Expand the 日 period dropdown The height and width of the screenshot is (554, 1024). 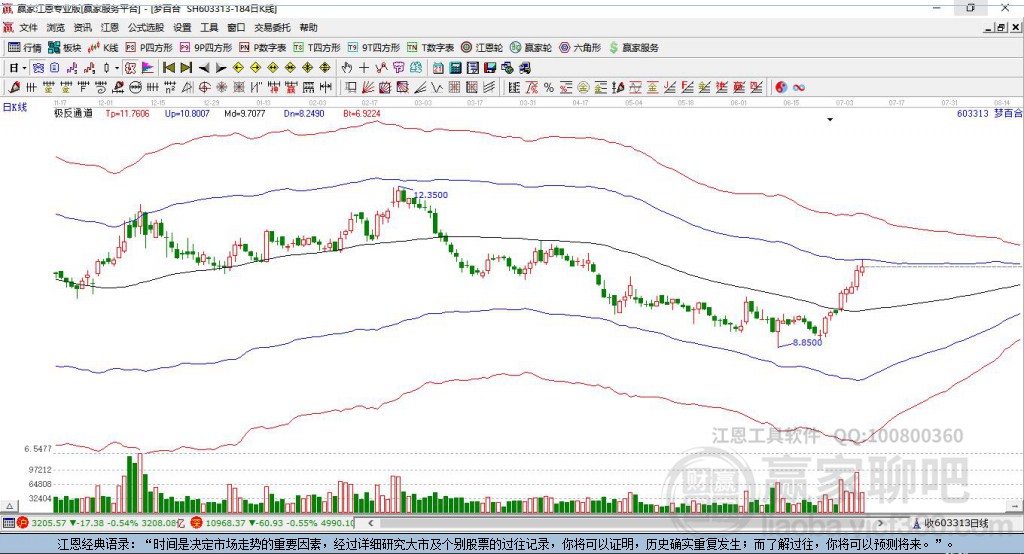[x=24, y=68]
